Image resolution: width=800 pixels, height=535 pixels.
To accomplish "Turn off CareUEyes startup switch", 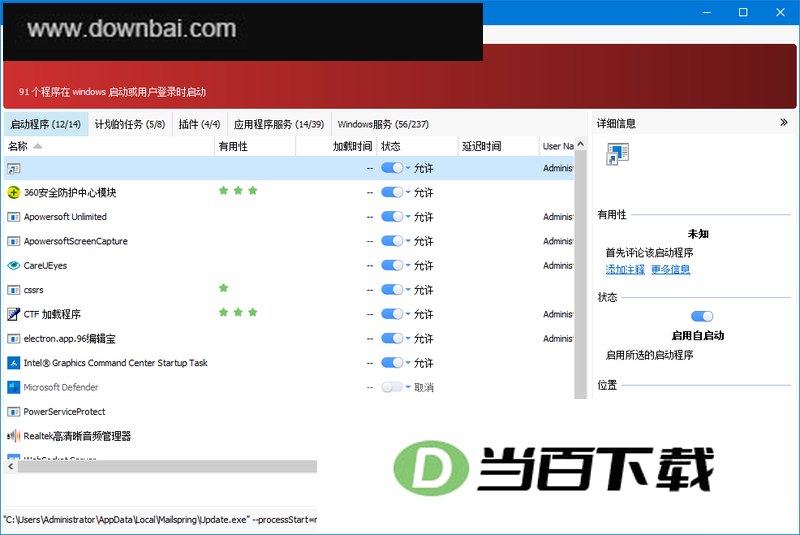I will pos(392,265).
